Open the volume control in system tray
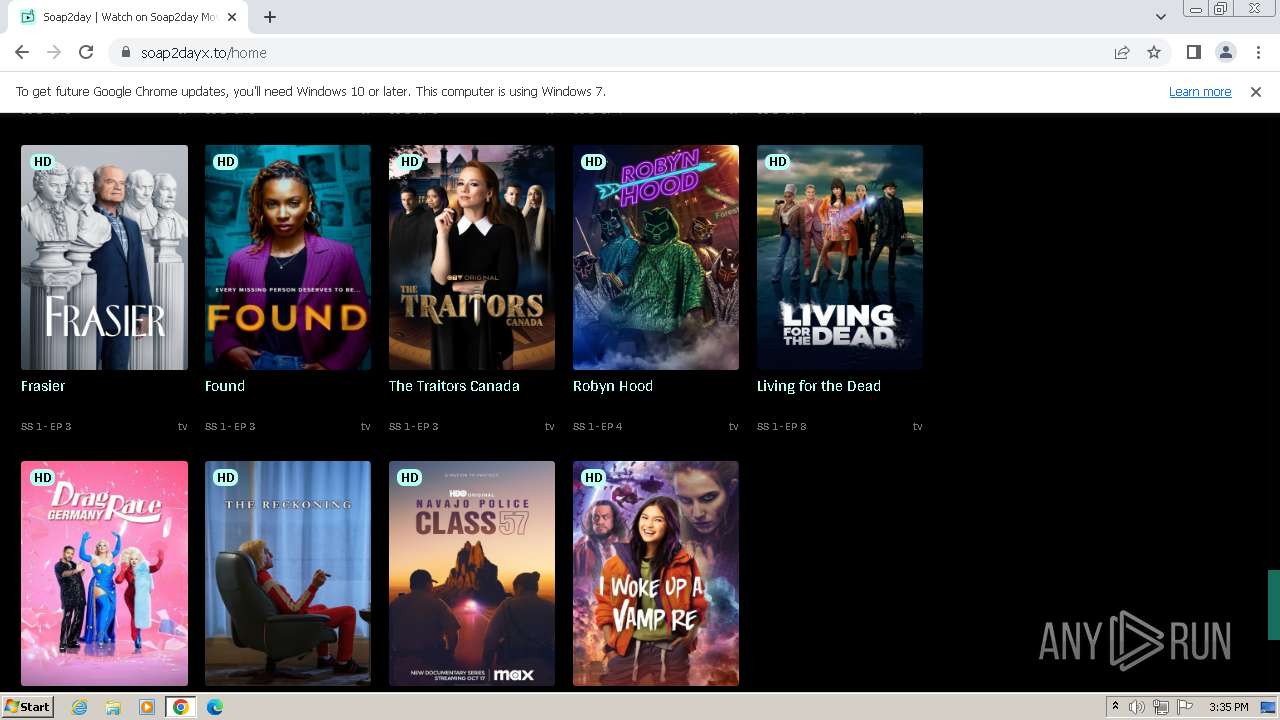1280x720 pixels. click(x=1137, y=707)
